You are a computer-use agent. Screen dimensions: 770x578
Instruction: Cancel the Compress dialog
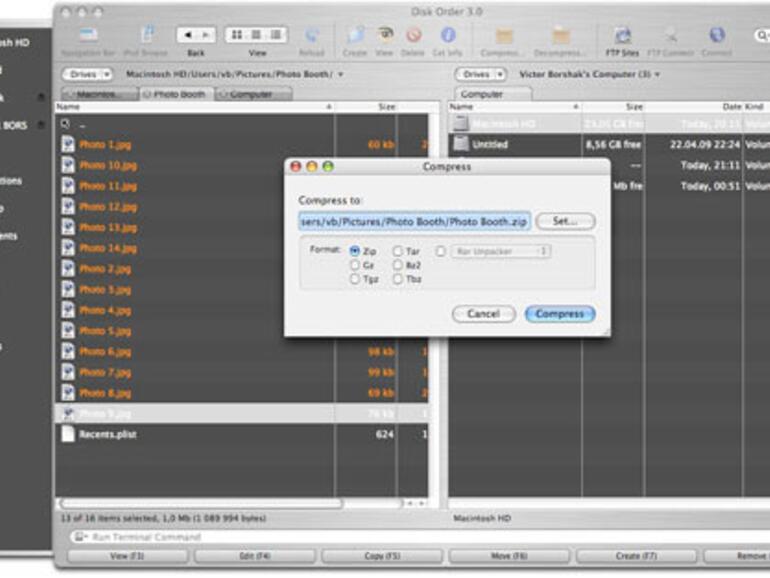pyautogui.click(x=484, y=314)
